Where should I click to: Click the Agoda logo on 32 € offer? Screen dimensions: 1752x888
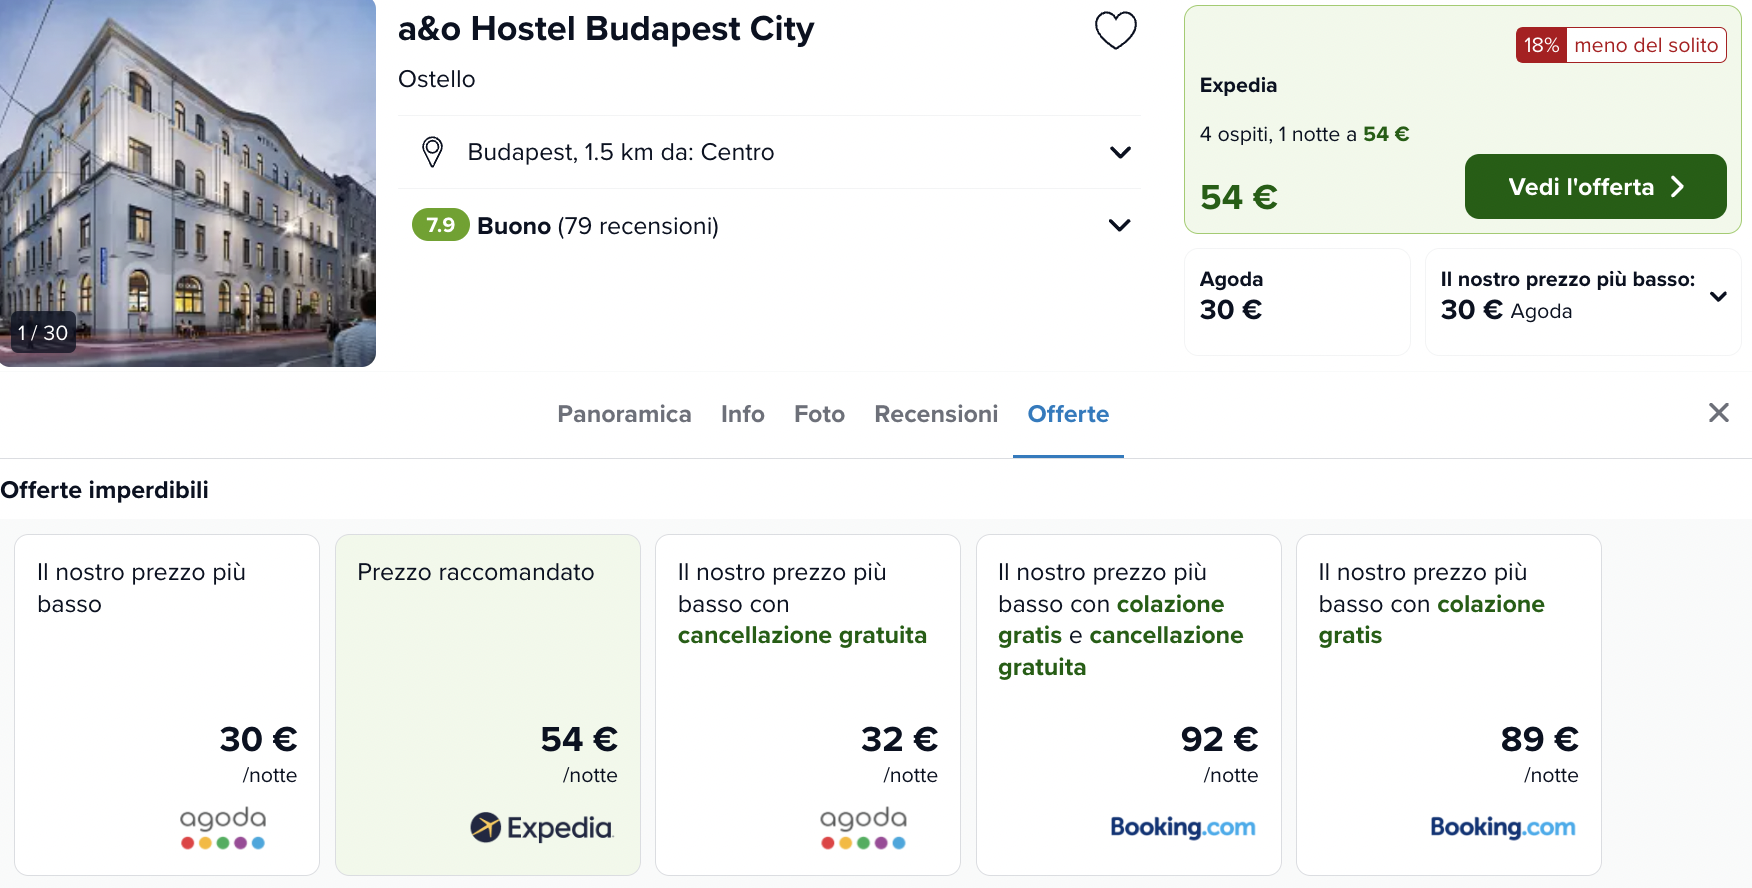click(x=863, y=828)
